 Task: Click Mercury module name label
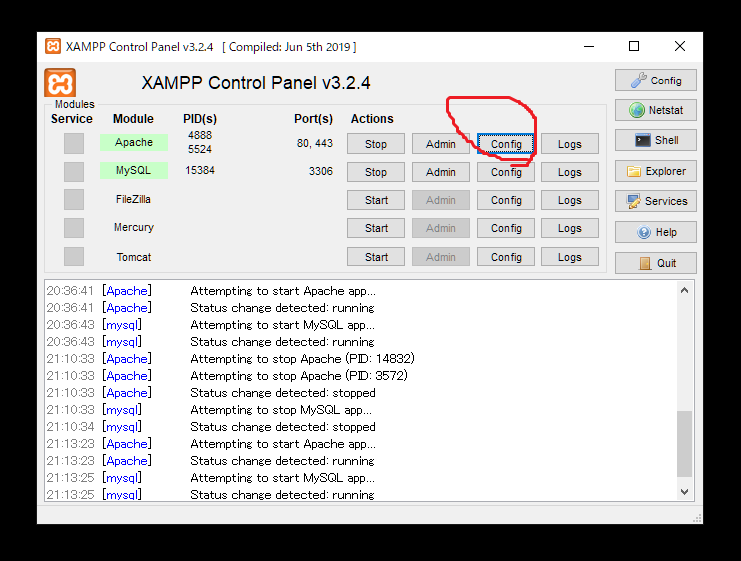point(134,227)
